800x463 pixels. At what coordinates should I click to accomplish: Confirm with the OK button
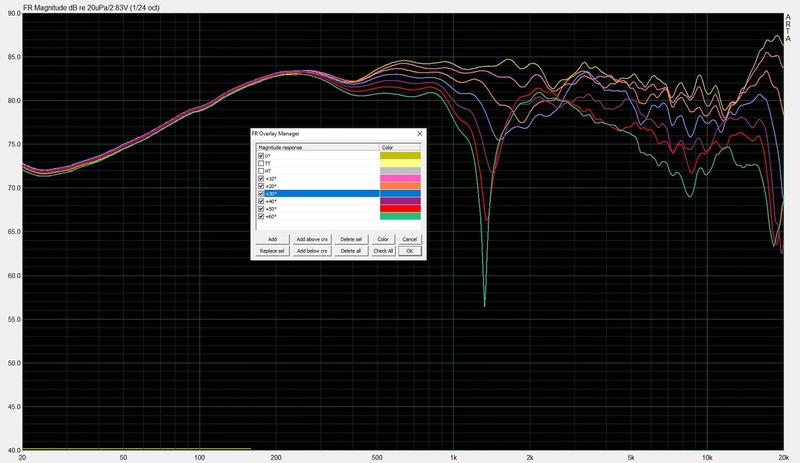409,251
